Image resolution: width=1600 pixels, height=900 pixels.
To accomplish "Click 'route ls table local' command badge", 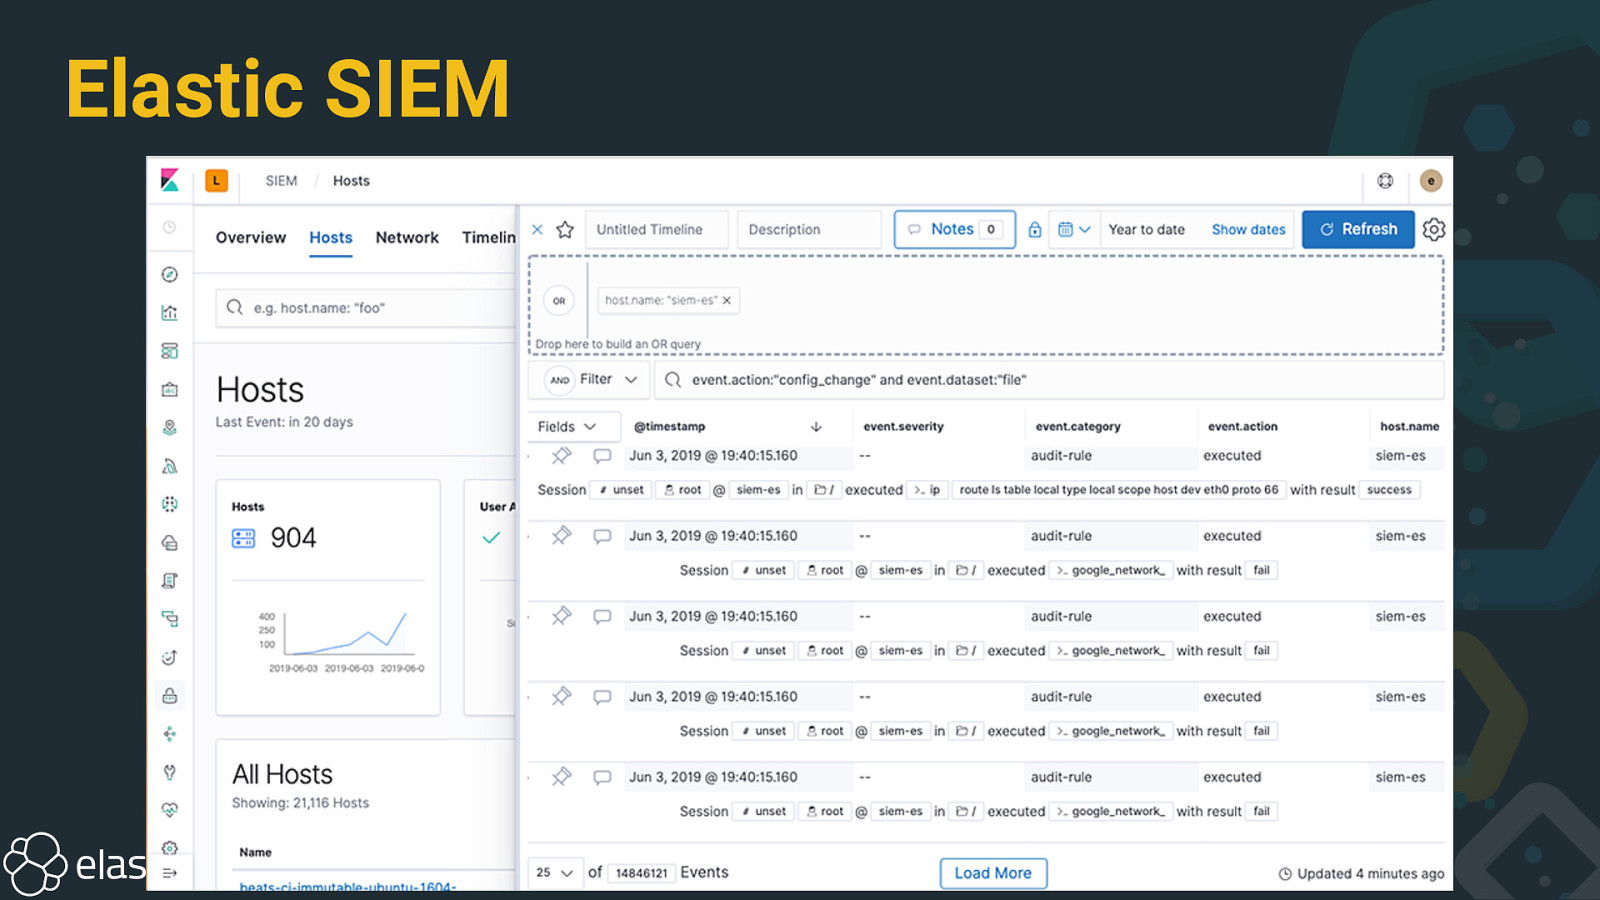I will [1119, 490].
